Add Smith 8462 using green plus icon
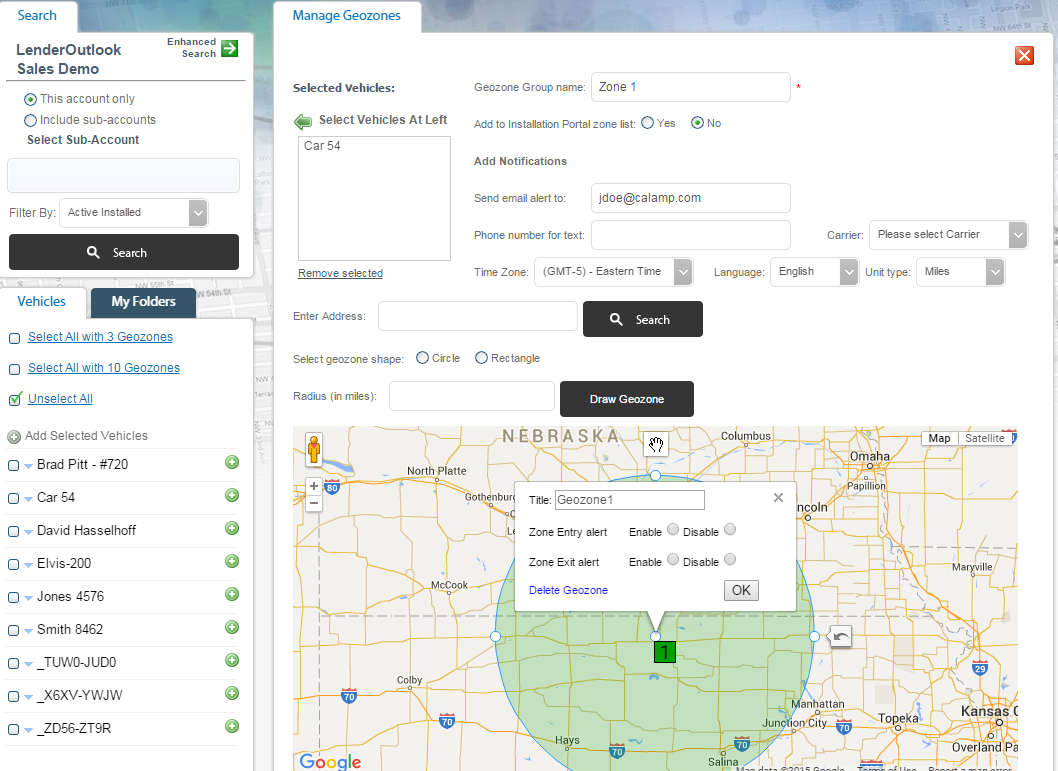This screenshot has width=1058, height=771. click(232, 627)
